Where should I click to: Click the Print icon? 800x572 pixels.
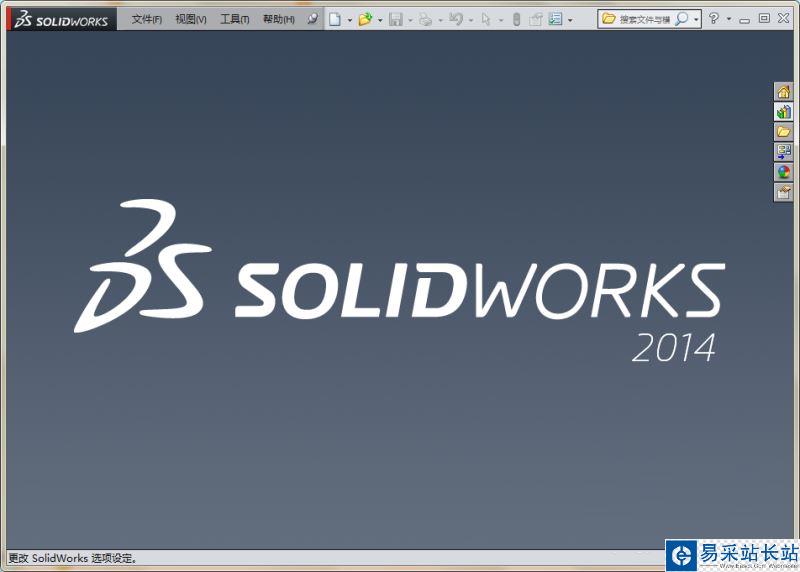(425, 19)
